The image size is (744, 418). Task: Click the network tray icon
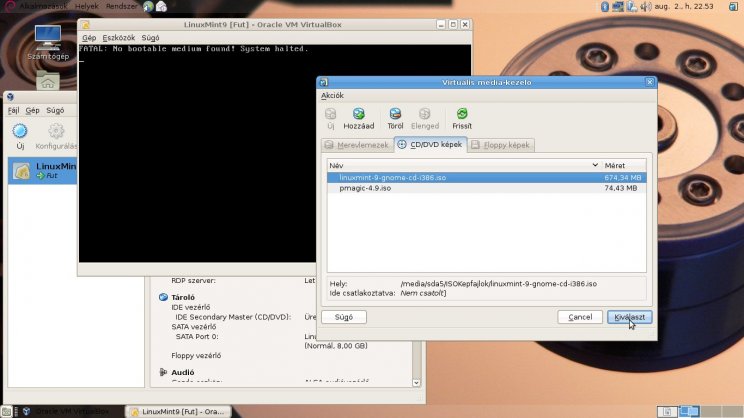point(618,7)
